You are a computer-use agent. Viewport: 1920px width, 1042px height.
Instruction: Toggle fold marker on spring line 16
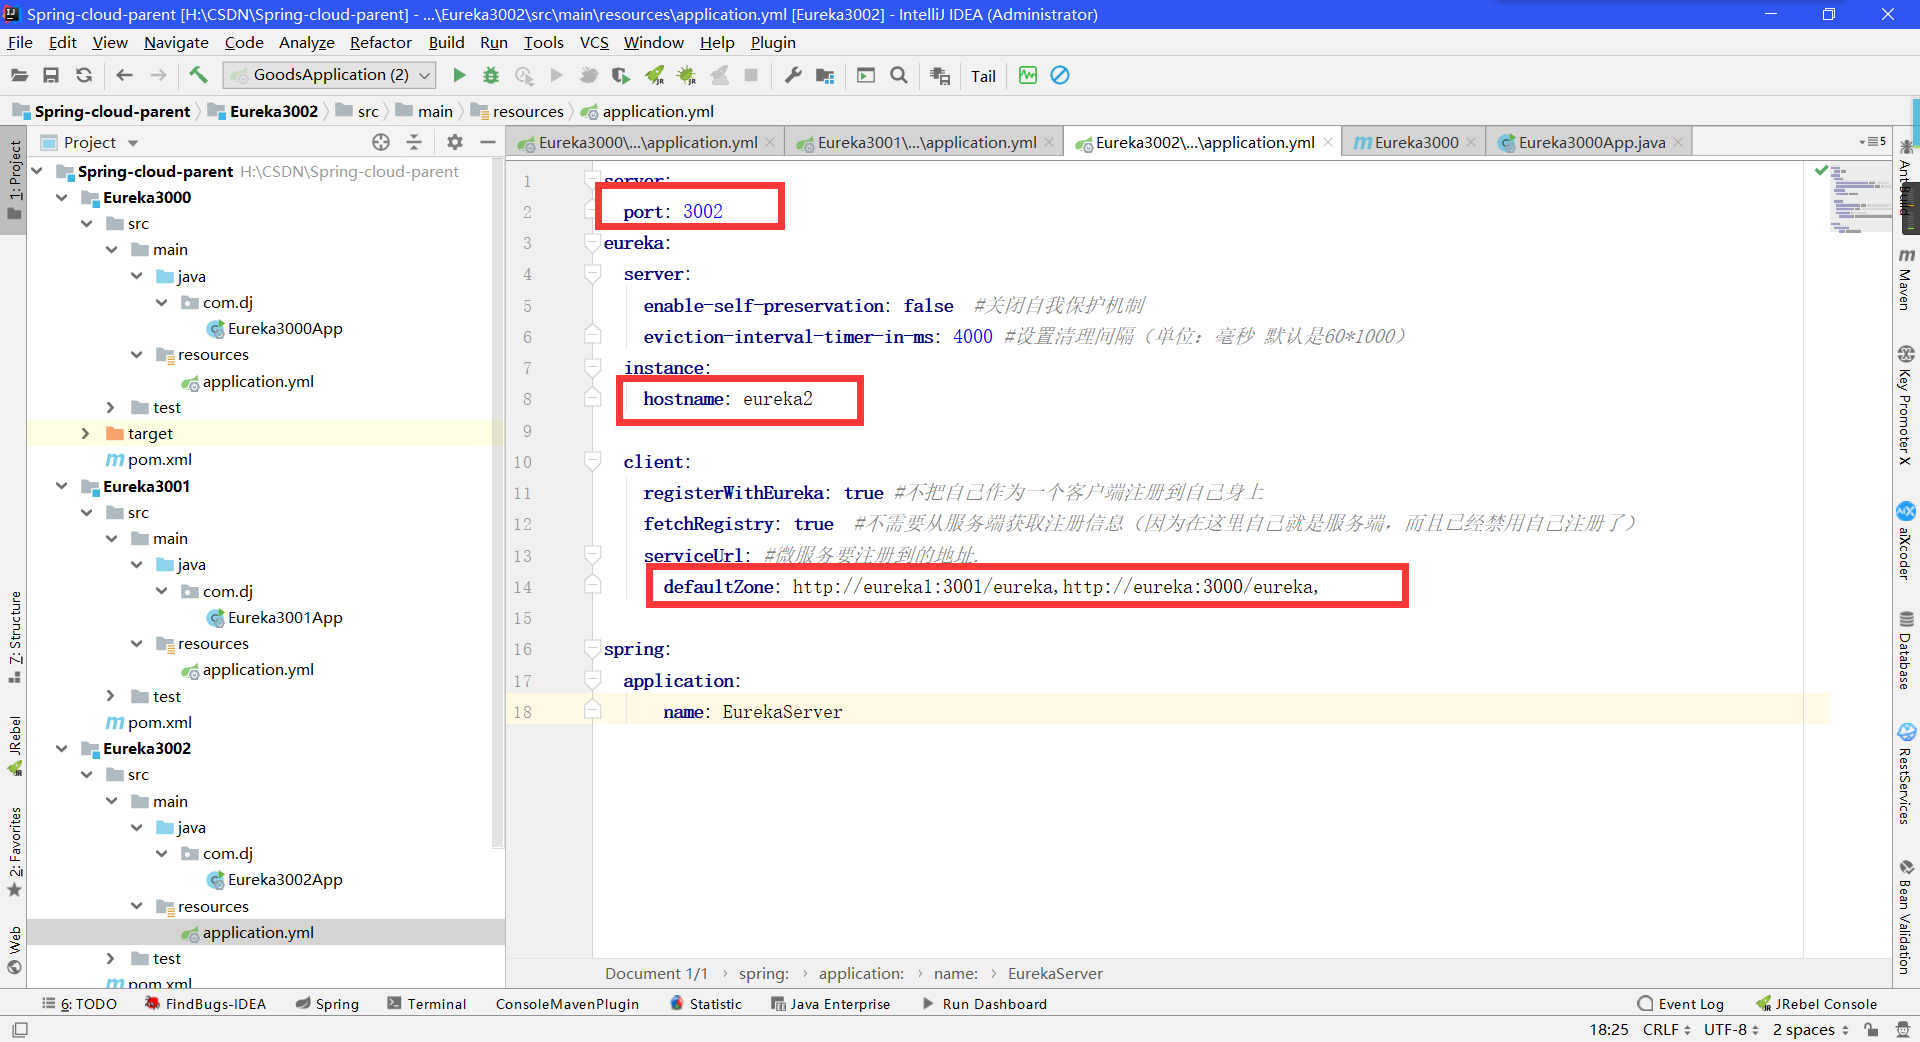pyautogui.click(x=592, y=649)
